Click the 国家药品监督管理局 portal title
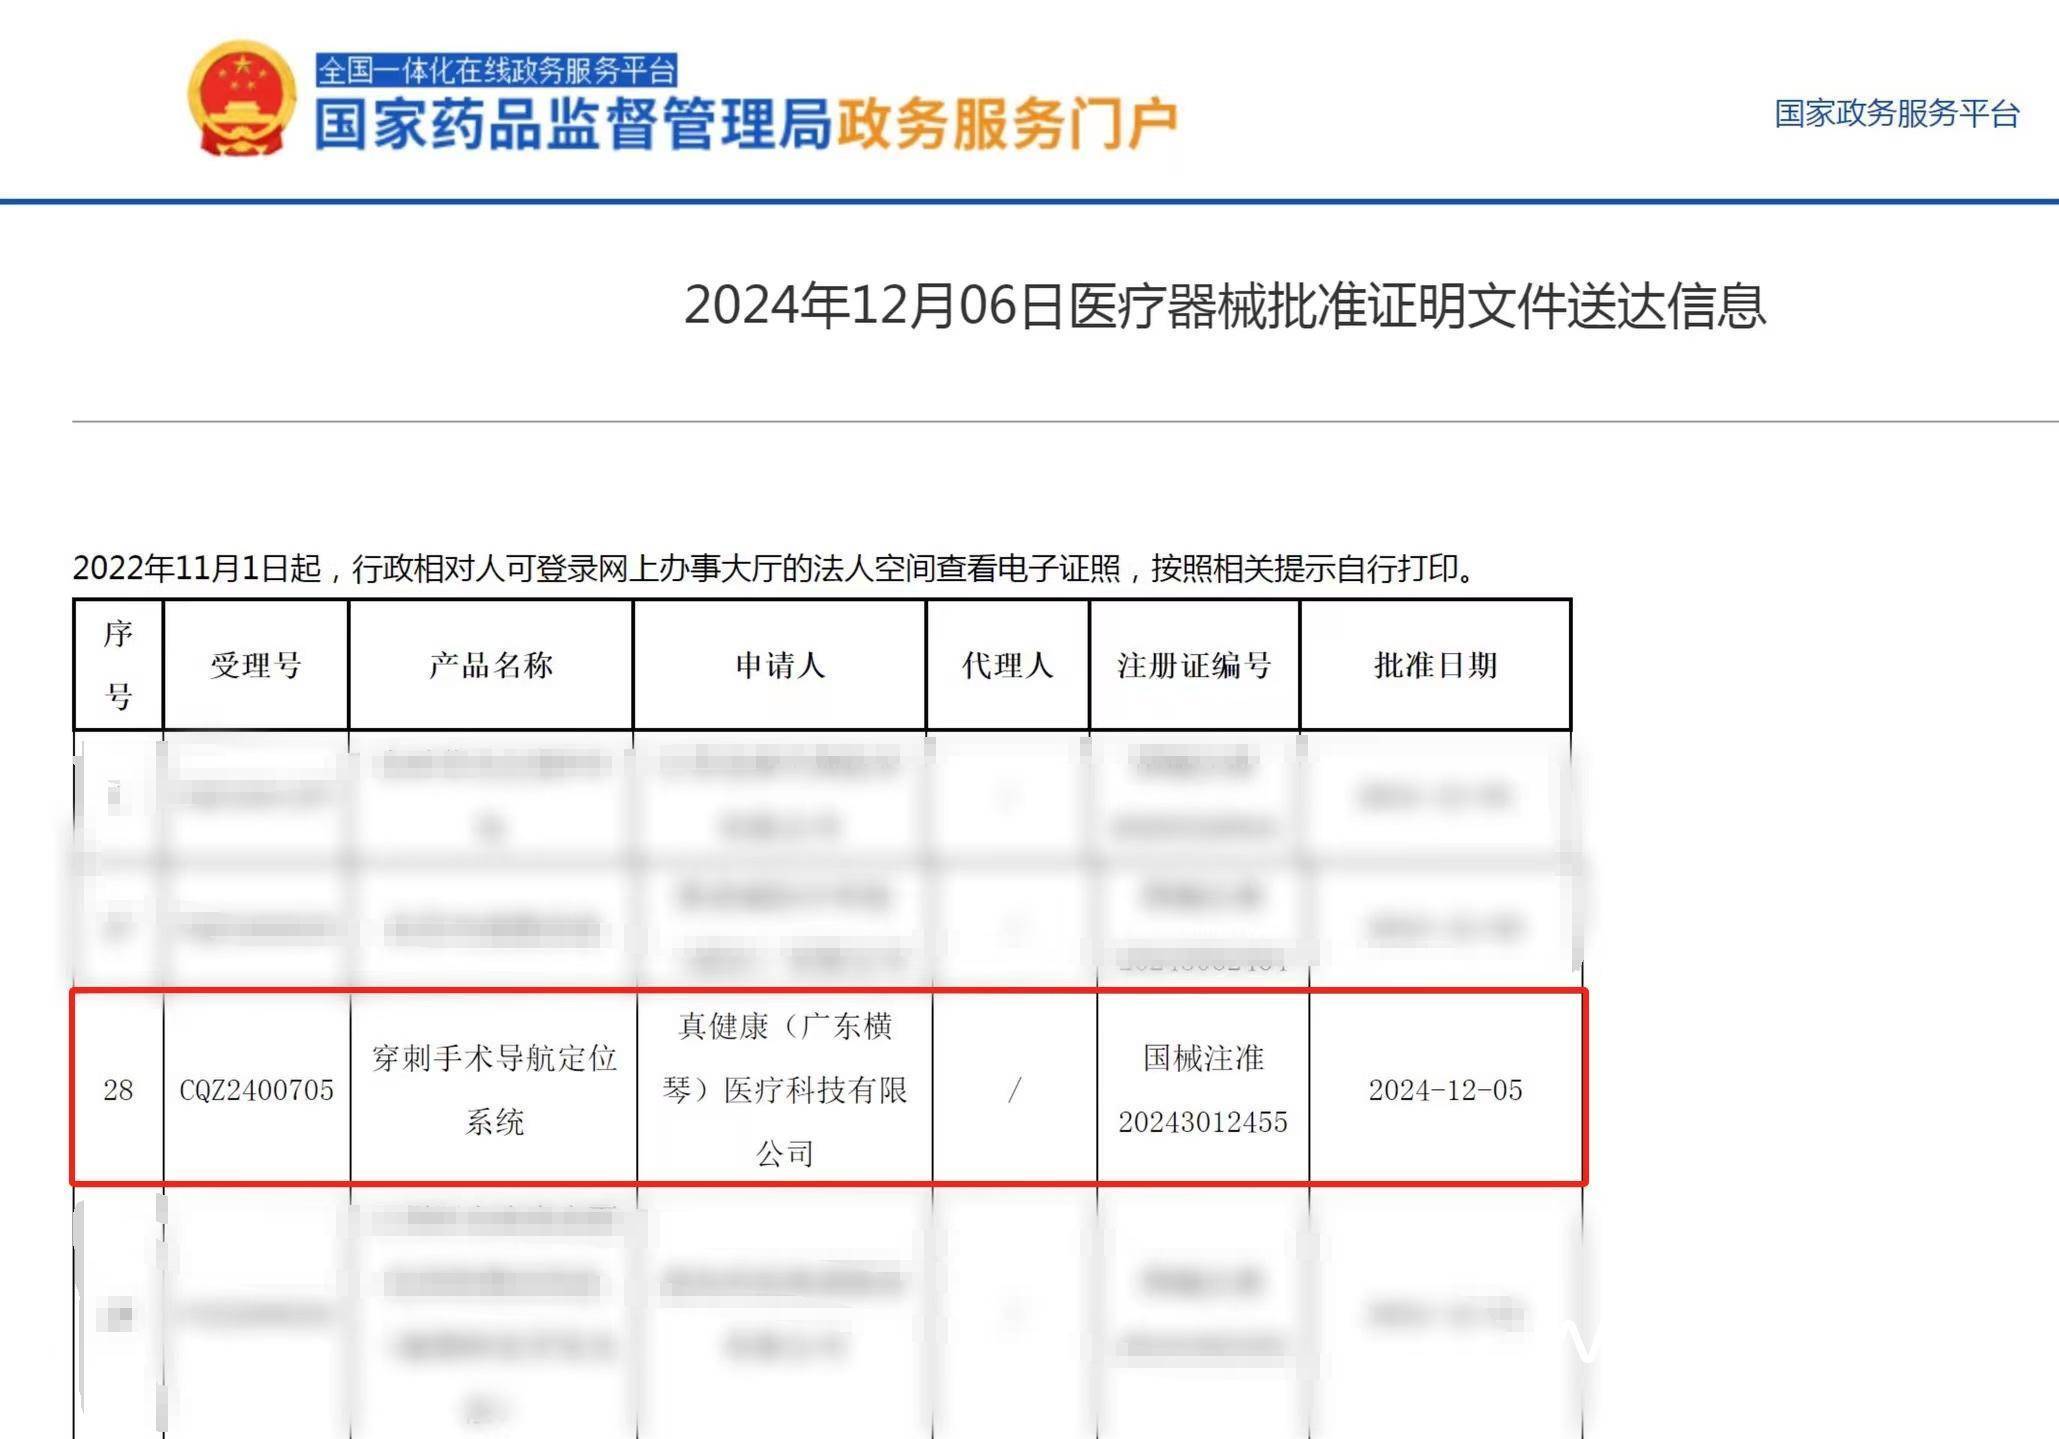Viewport: 2059px width, 1439px height. pos(573,124)
